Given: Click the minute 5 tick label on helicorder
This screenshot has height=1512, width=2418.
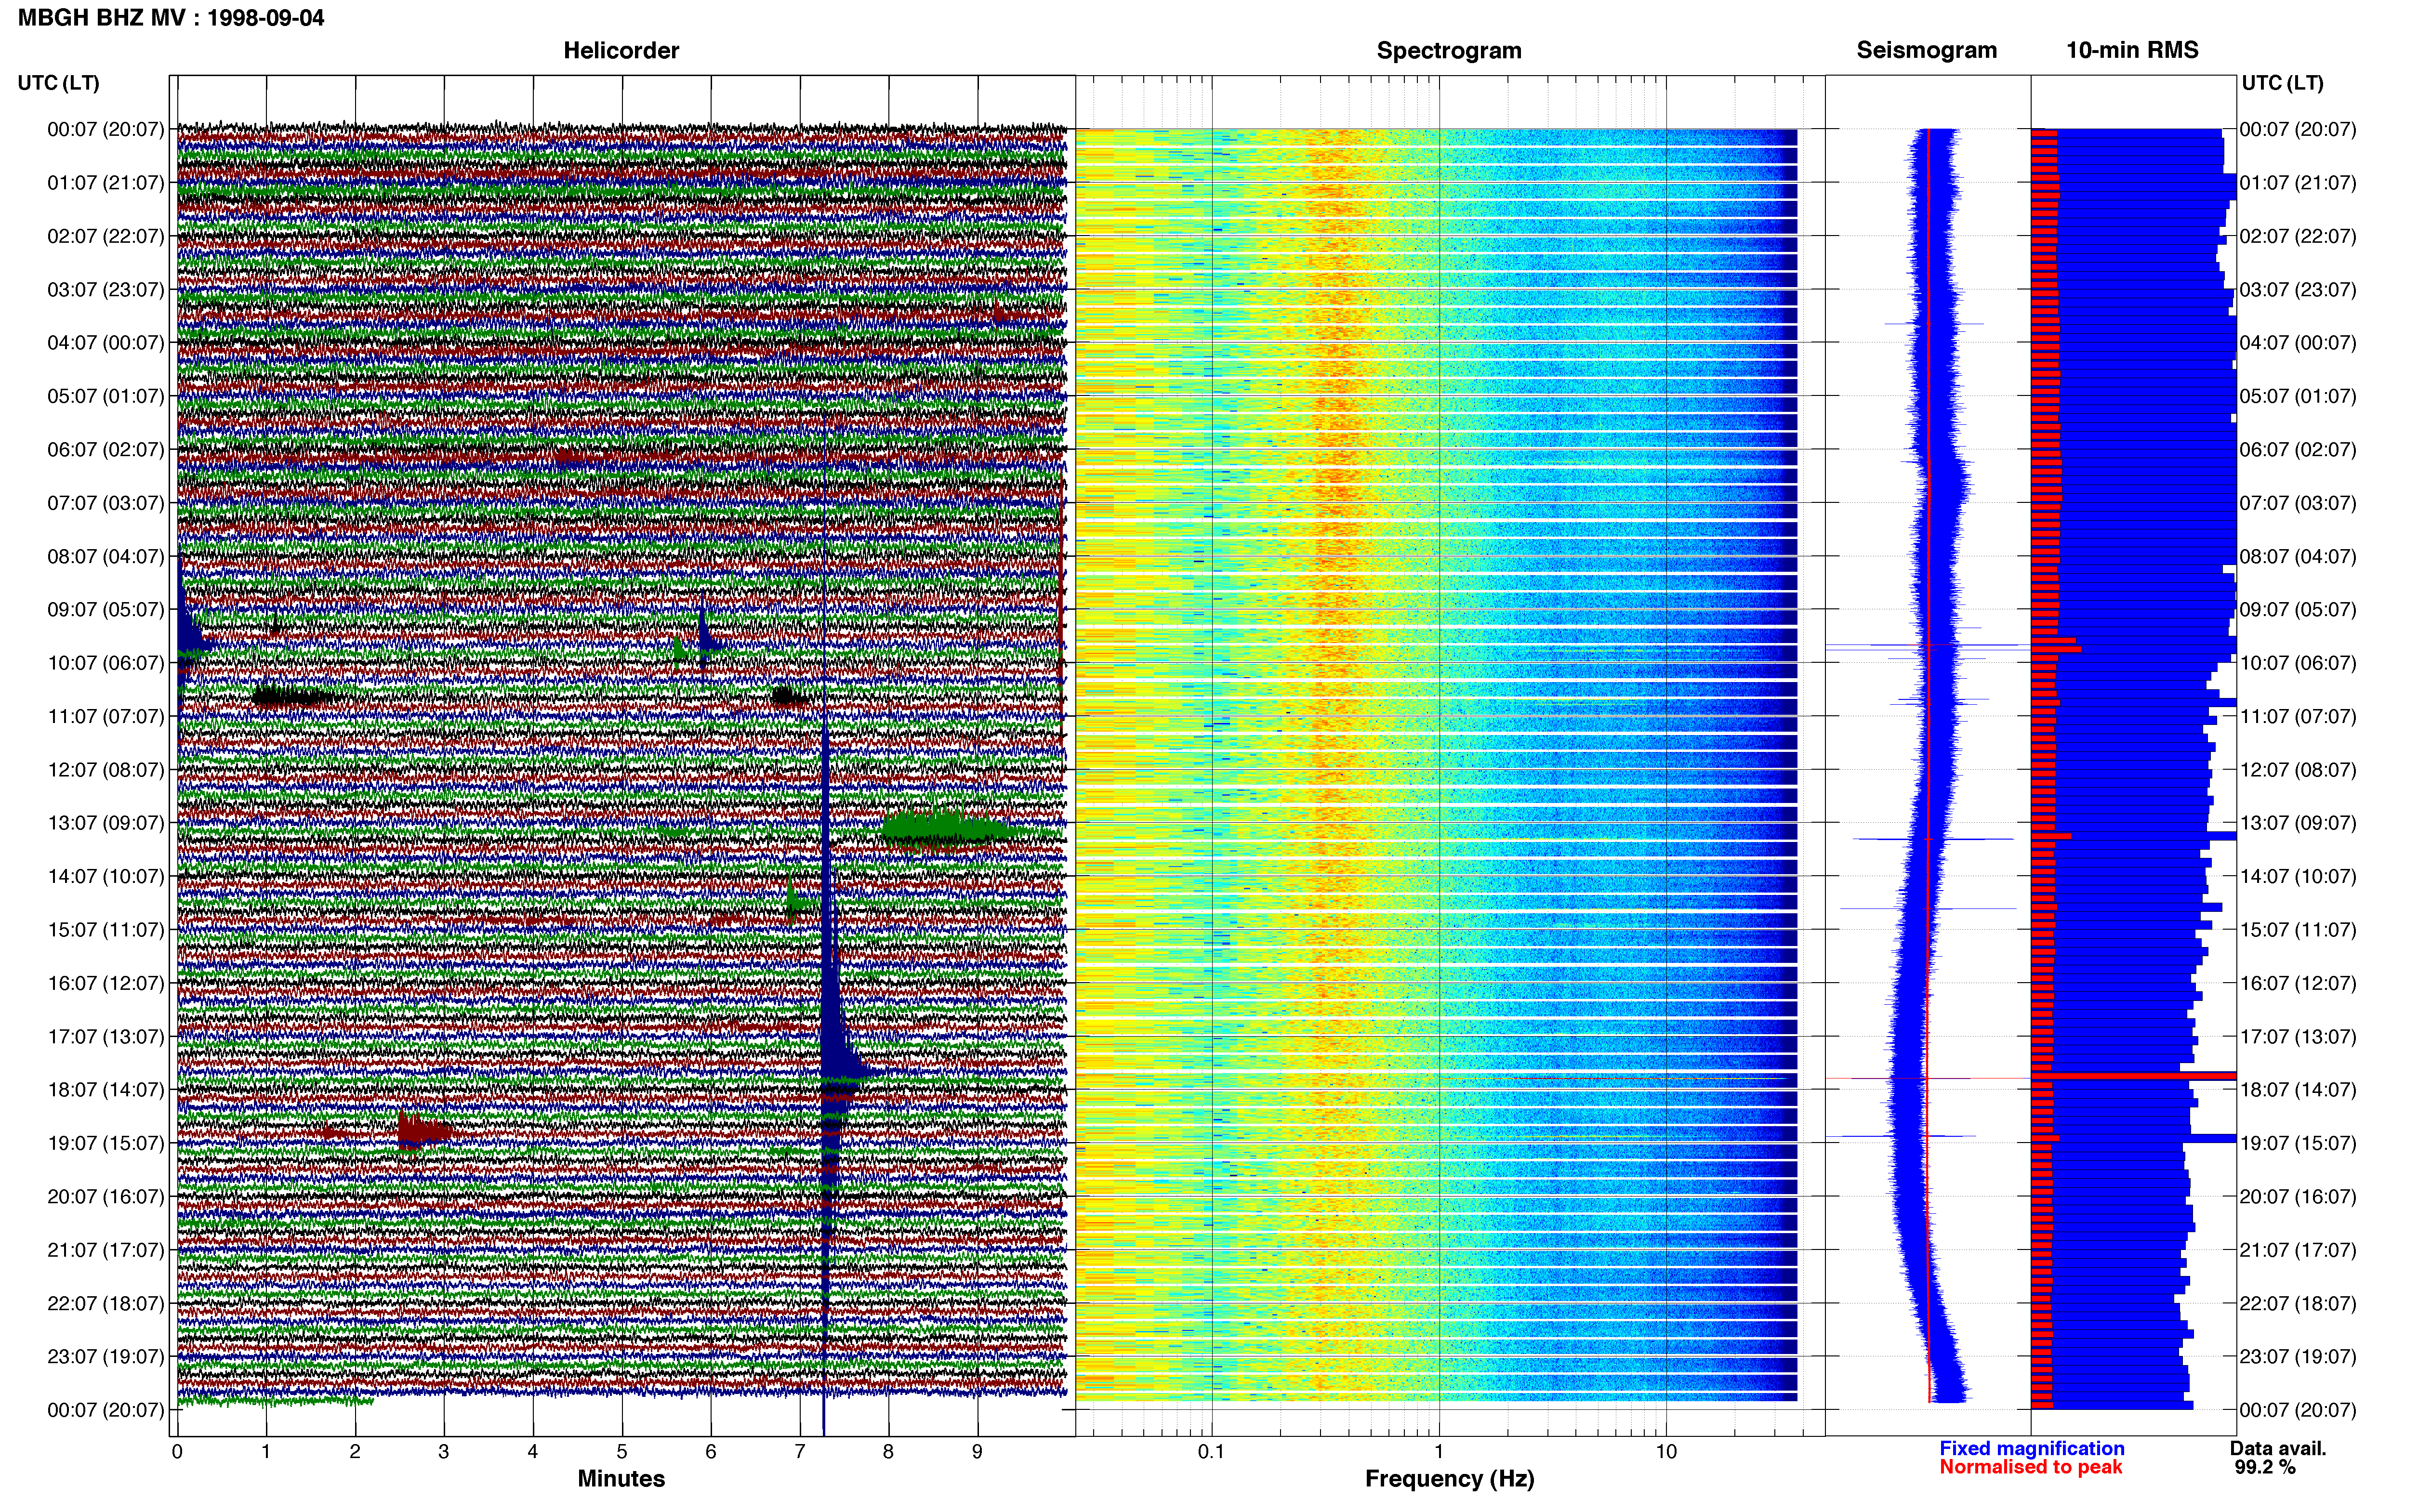Looking at the screenshot, I should tap(622, 1451).
